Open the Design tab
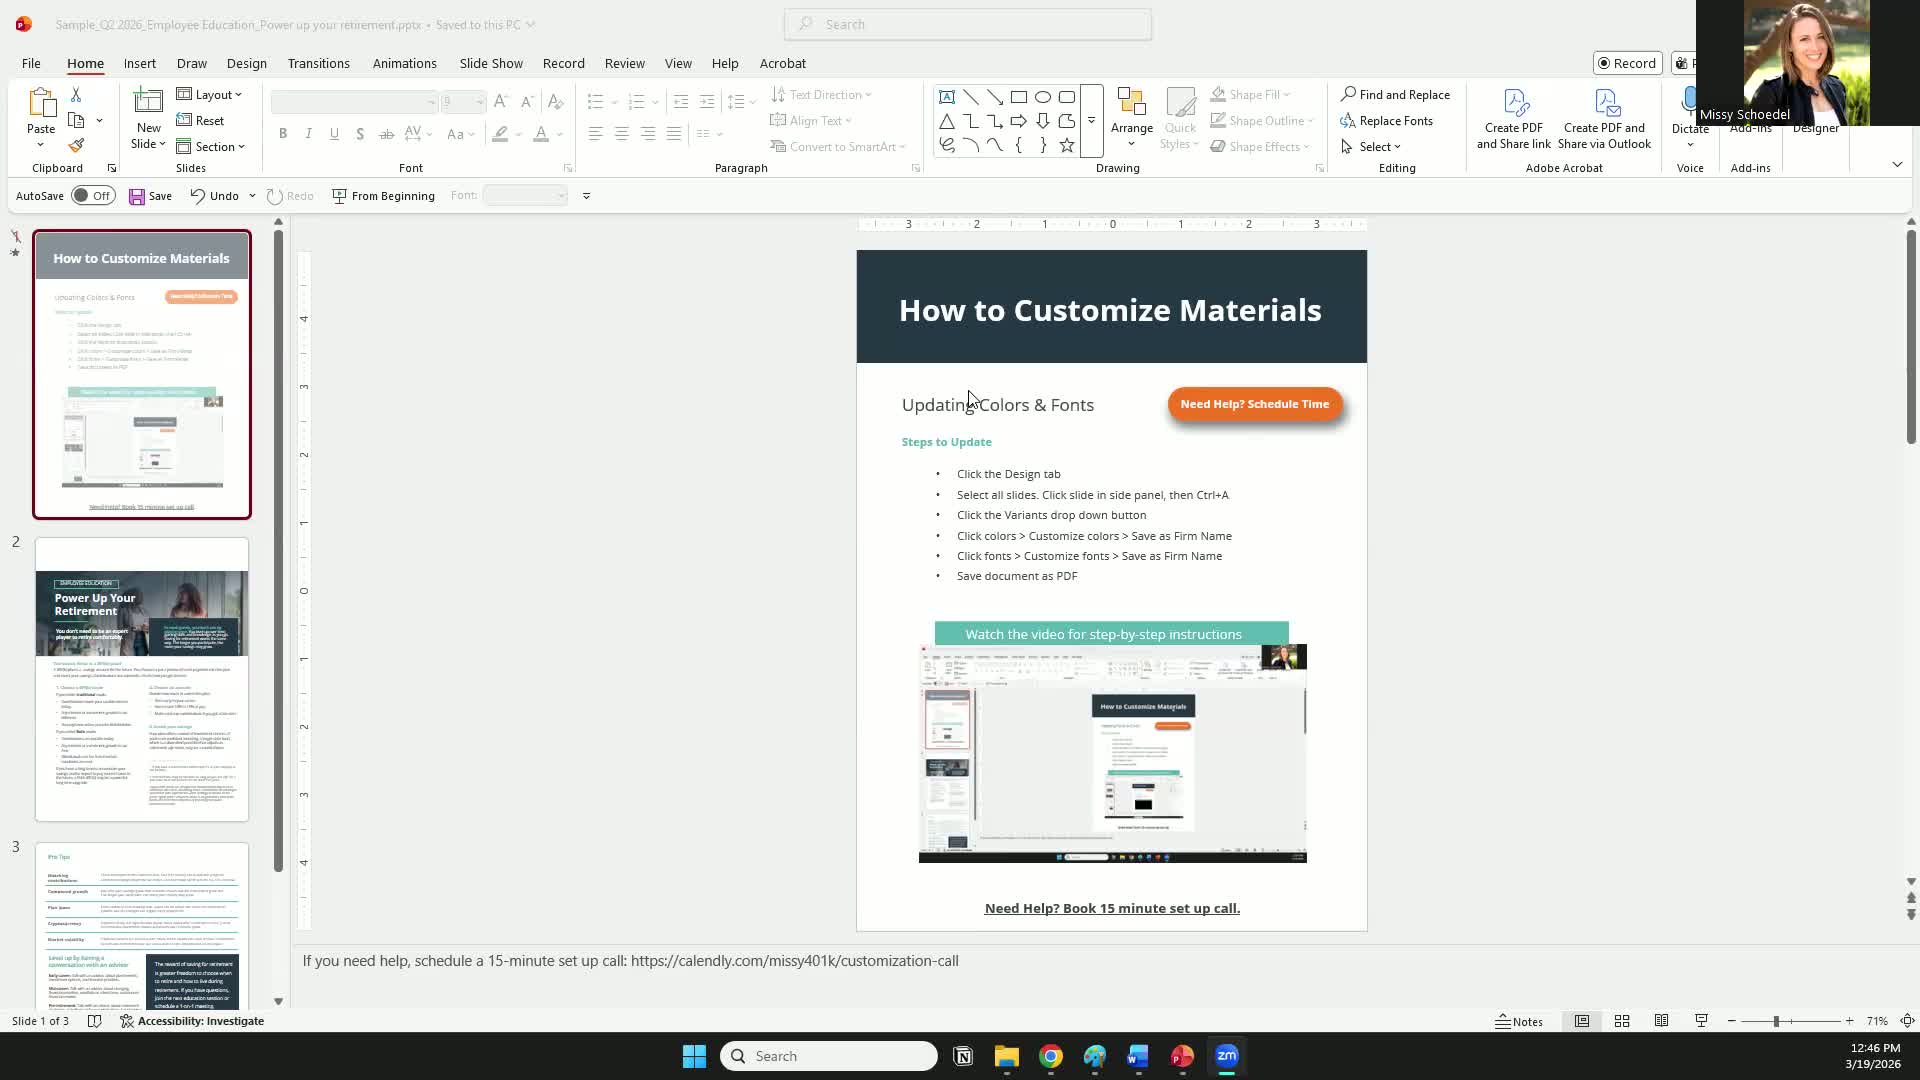1920x1080 pixels. point(246,63)
